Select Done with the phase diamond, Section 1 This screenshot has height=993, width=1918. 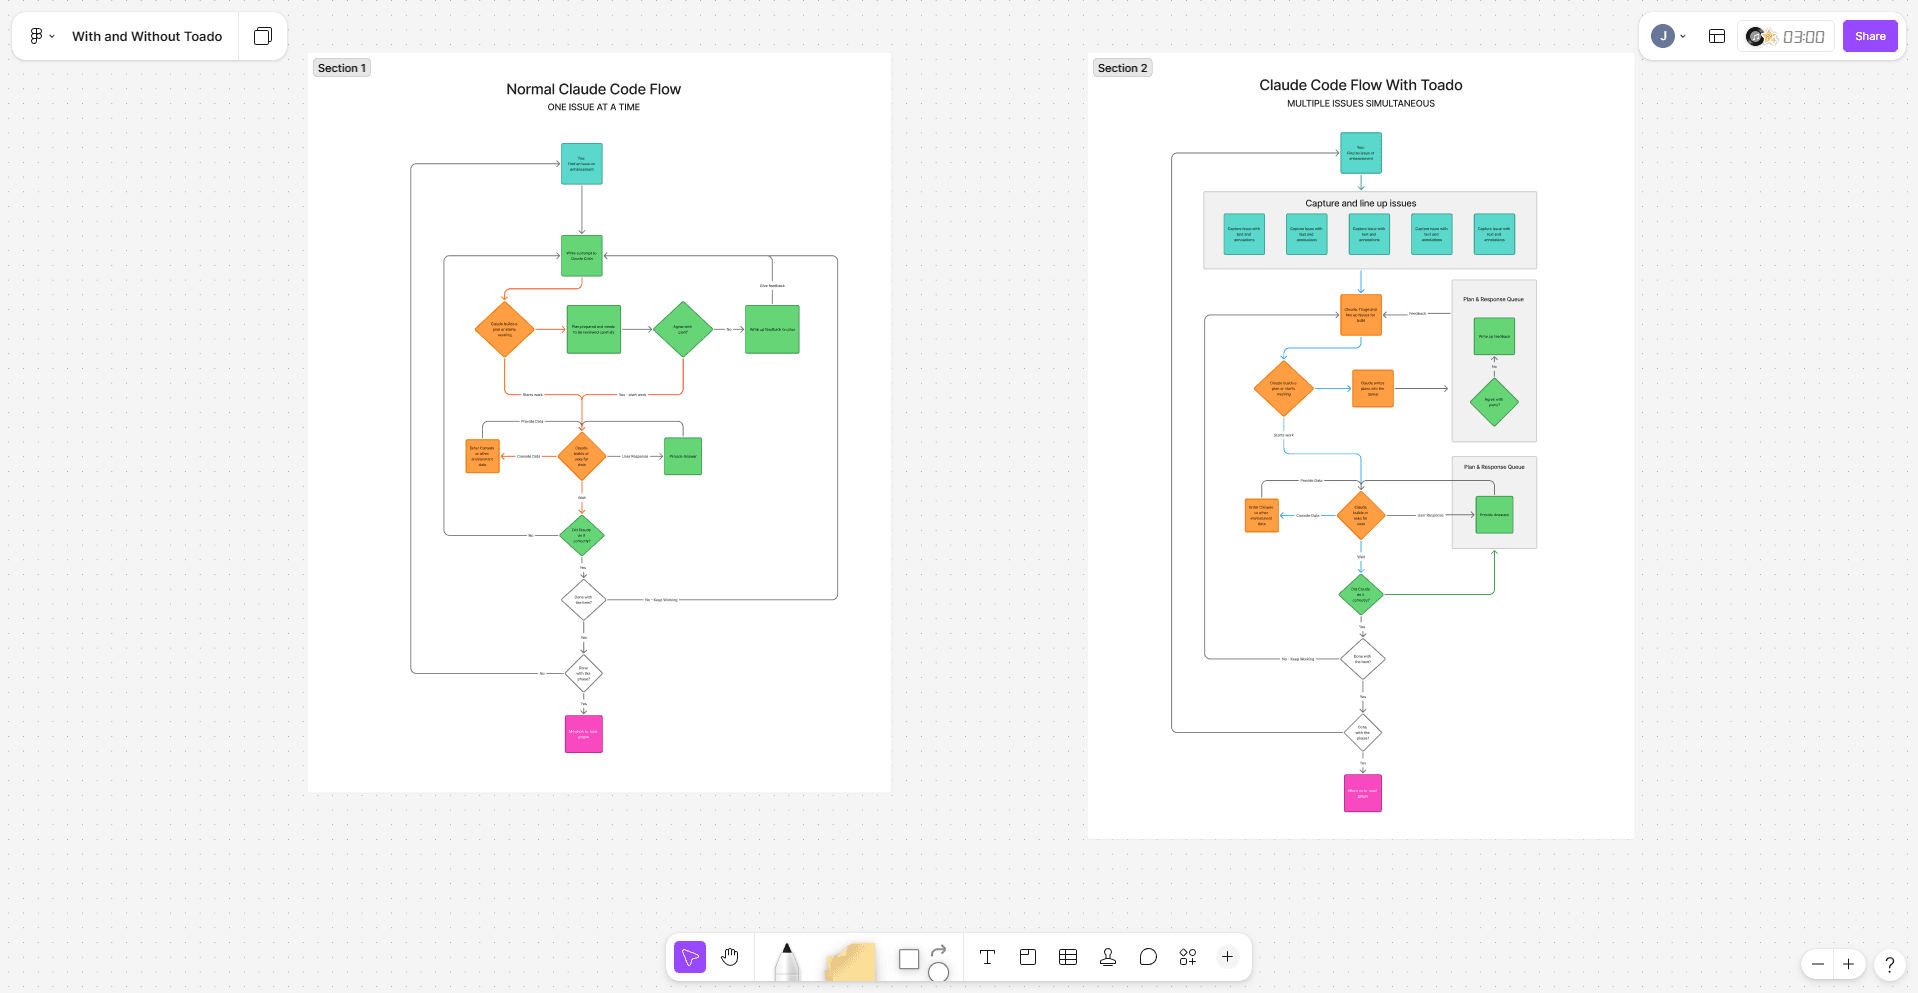pos(583,673)
